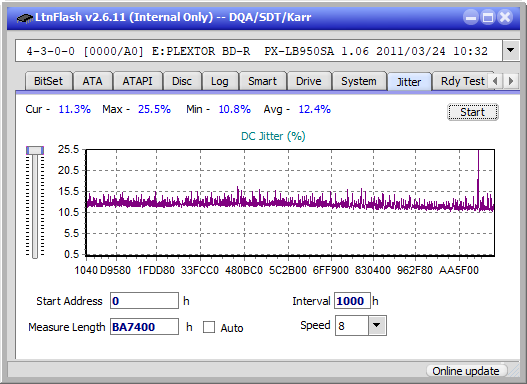Switch to the Disc tab
527x384 pixels.
point(182,81)
